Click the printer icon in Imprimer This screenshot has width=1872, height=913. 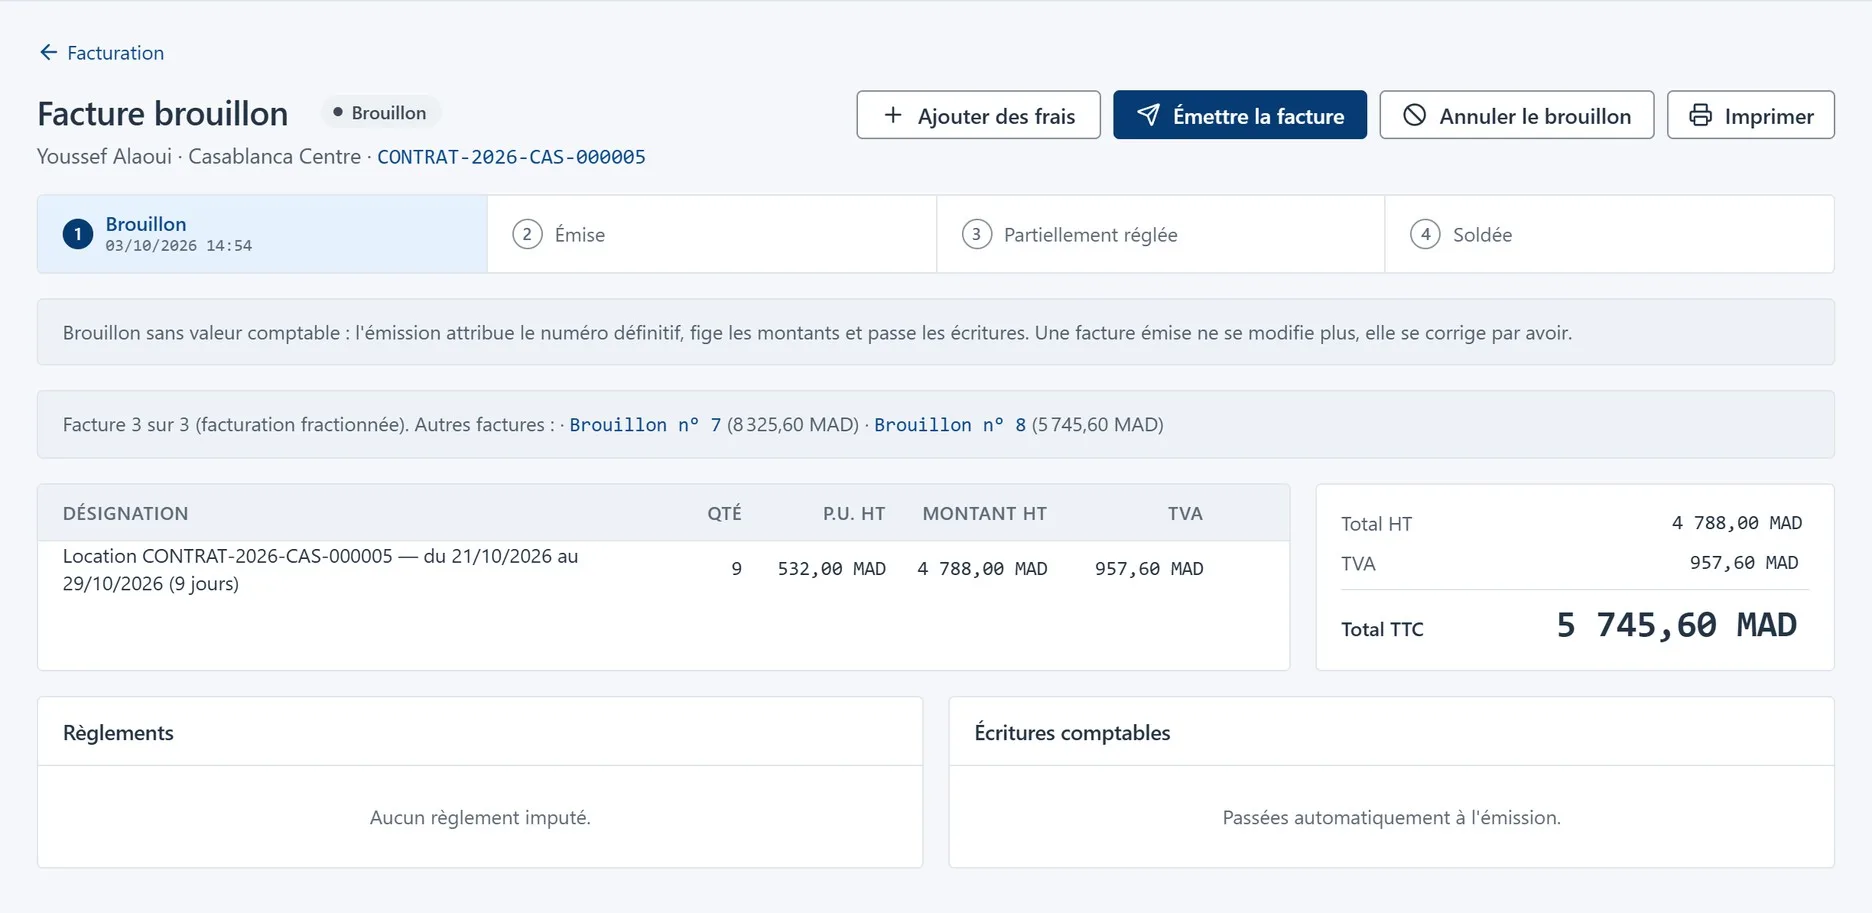point(1700,115)
